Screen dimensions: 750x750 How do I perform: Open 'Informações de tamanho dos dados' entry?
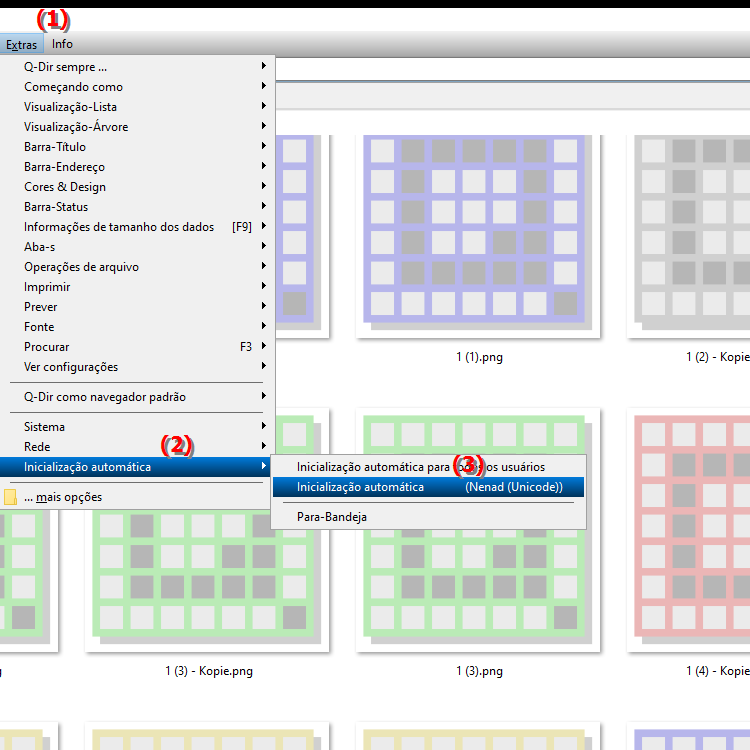click(137, 227)
